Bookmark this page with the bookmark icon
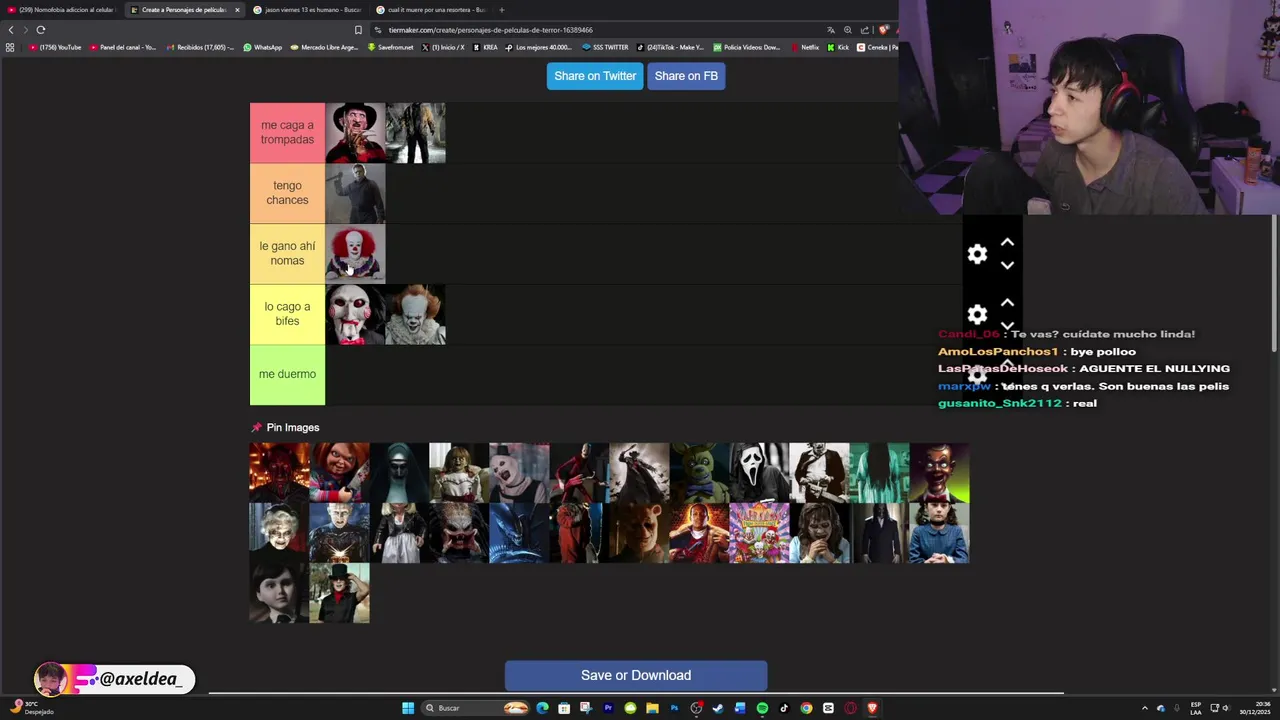This screenshot has height=720, width=1280. click(x=358, y=30)
